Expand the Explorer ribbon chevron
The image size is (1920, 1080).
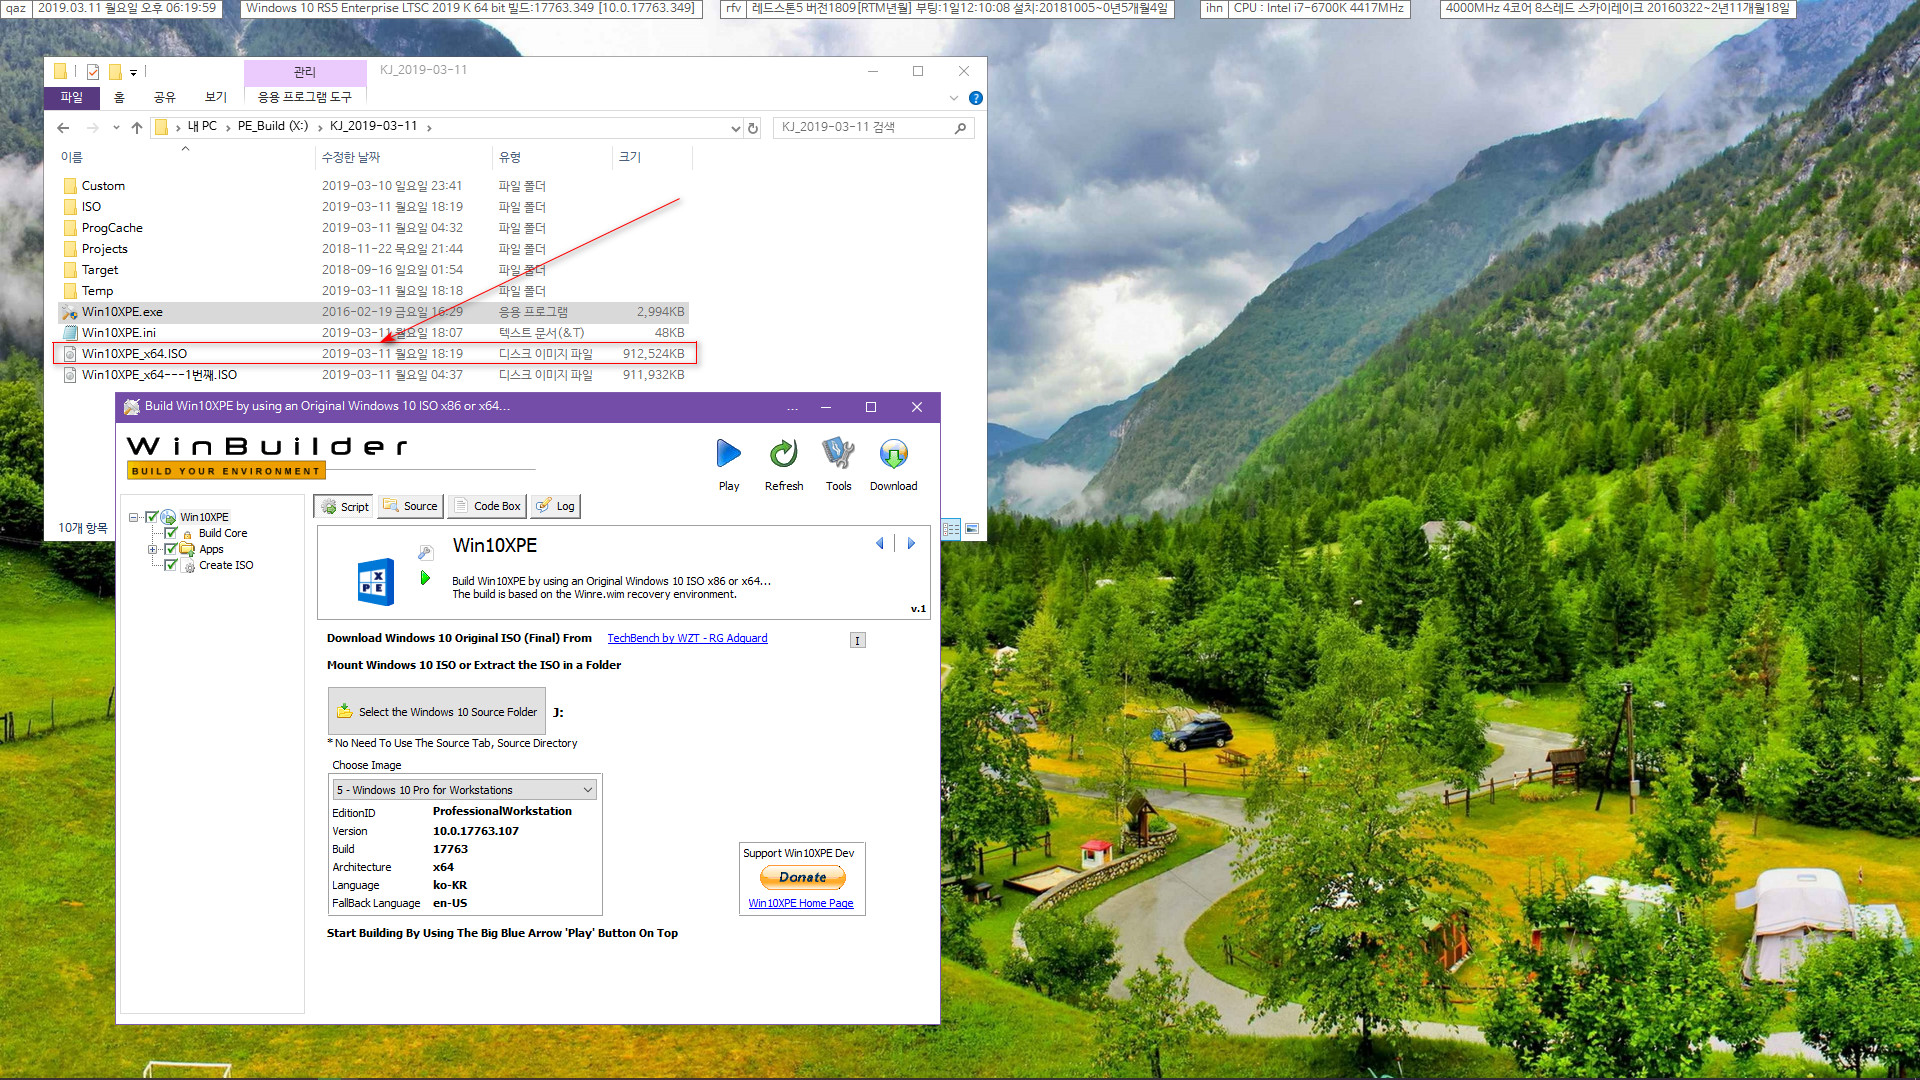point(954,98)
